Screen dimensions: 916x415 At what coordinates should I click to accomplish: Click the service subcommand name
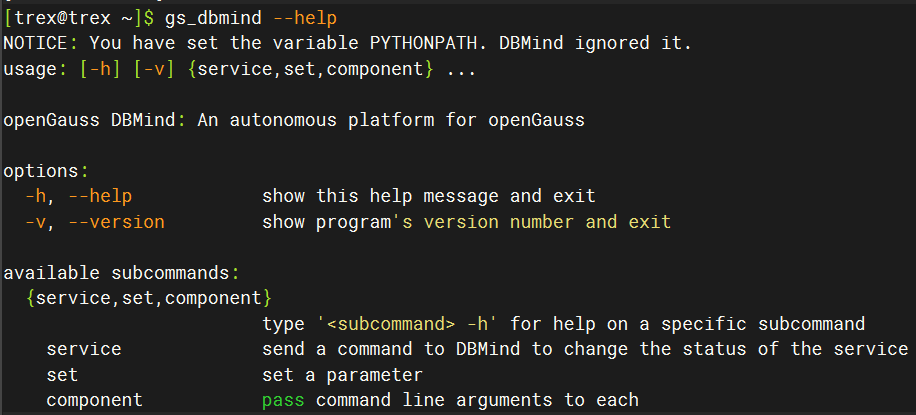tap(83, 349)
